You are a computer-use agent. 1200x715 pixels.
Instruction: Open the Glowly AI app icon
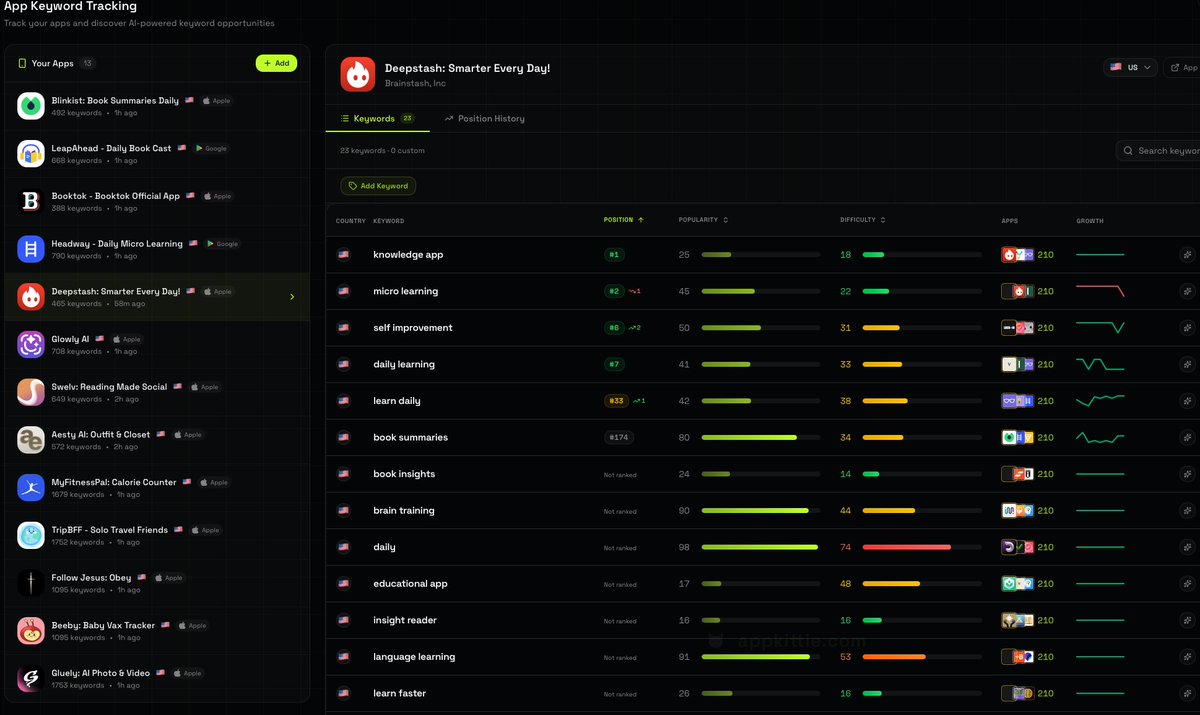(31, 345)
